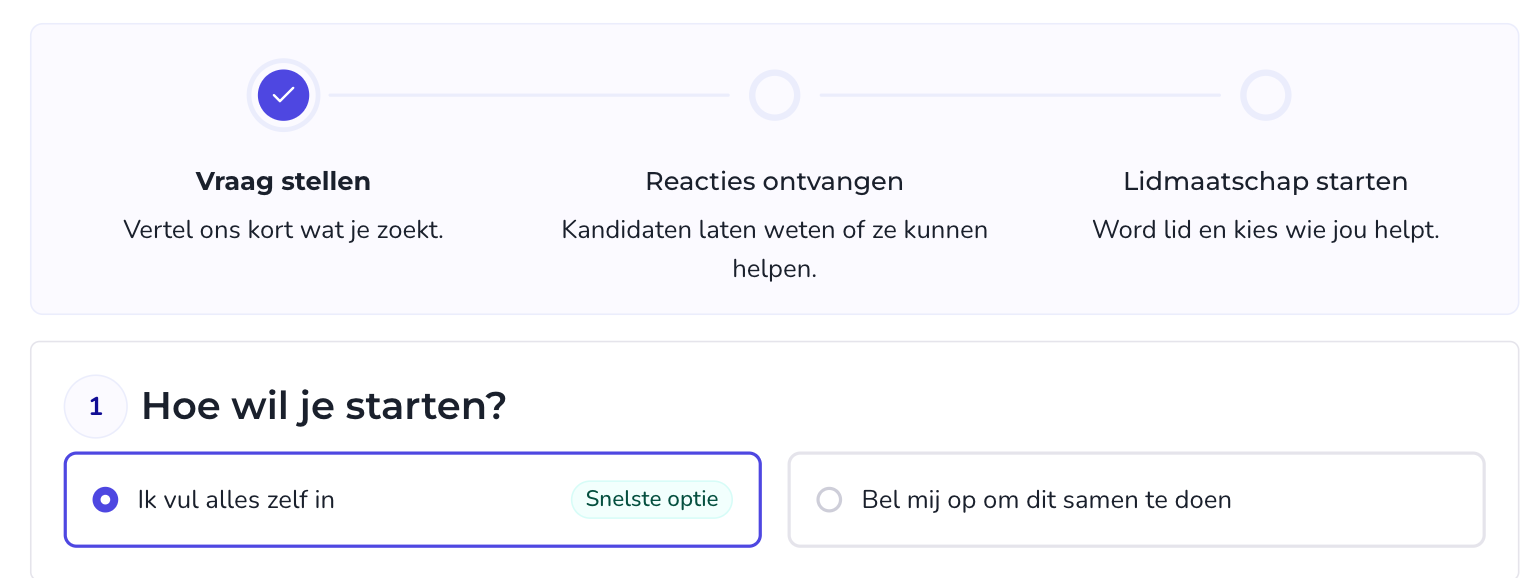Click the Snelste optie badge
The image size is (1540, 578).
(651, 499)
